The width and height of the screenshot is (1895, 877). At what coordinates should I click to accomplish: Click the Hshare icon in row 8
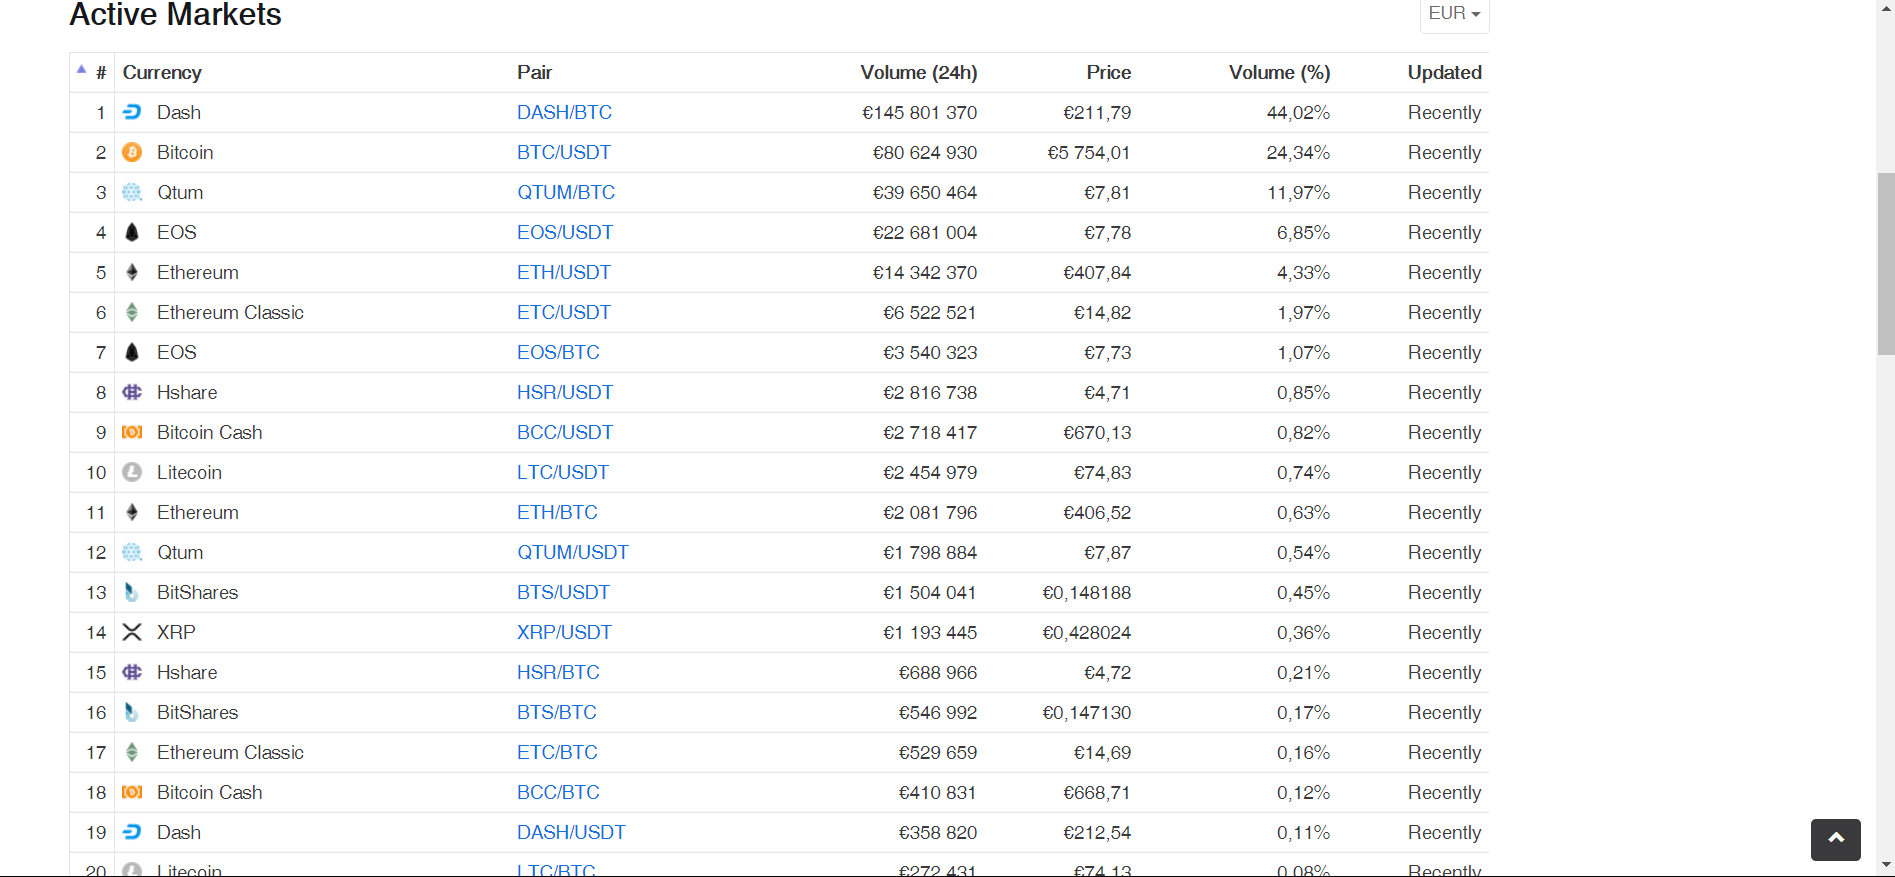click(x=132, y=392)
